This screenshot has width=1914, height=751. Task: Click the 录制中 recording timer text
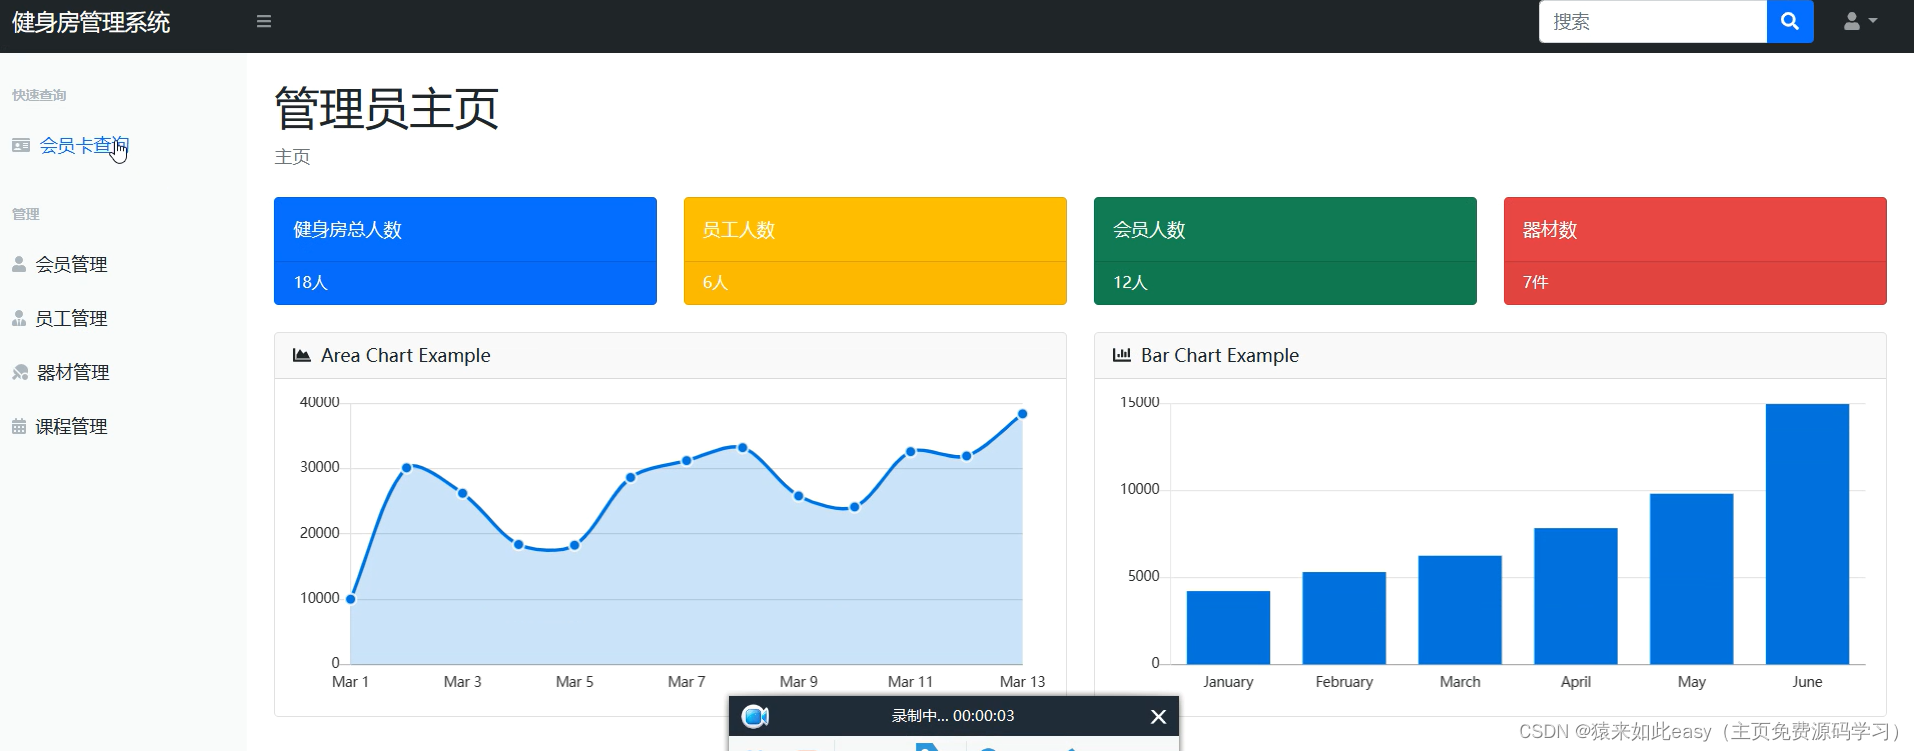point(953,716)
